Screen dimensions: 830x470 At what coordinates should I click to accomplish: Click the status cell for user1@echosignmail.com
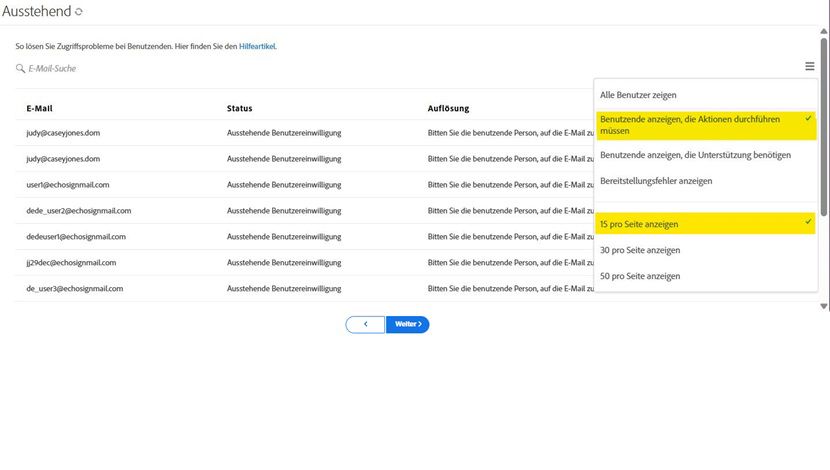point(284,185)
